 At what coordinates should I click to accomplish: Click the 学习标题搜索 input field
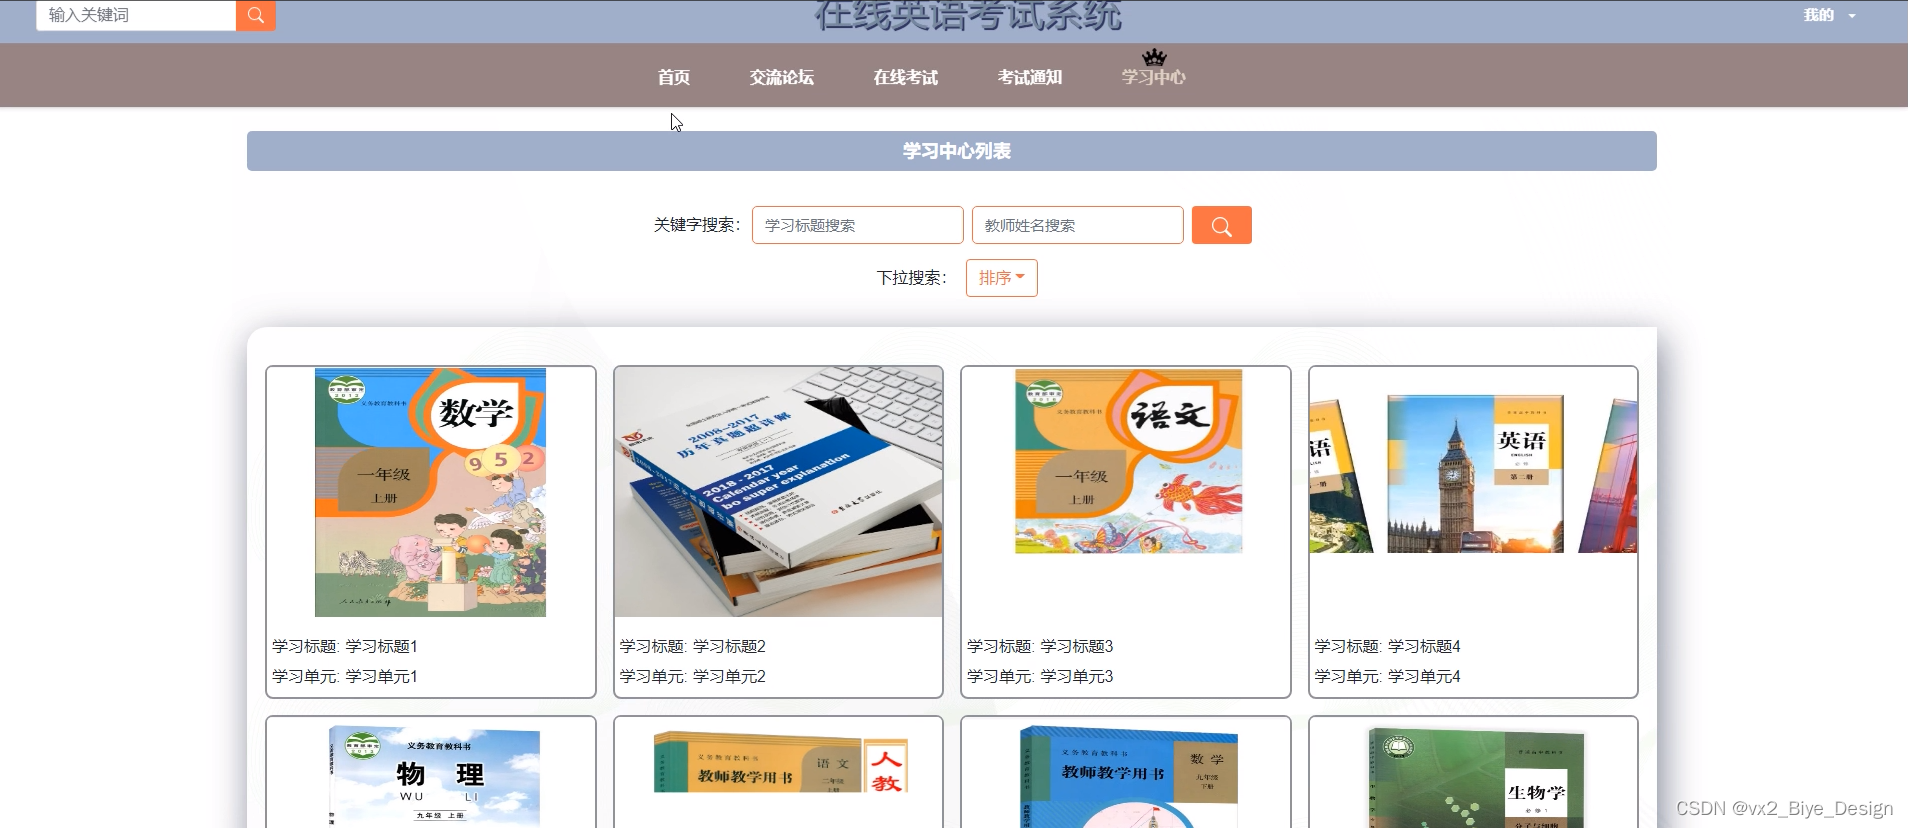coord(858,225)
